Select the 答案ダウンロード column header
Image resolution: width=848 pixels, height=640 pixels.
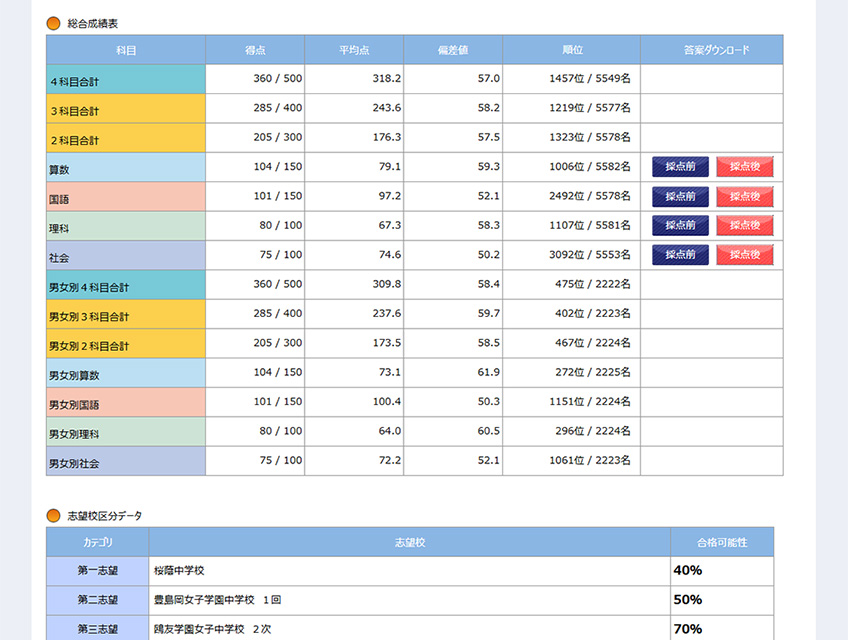click(x=711, y=50)
